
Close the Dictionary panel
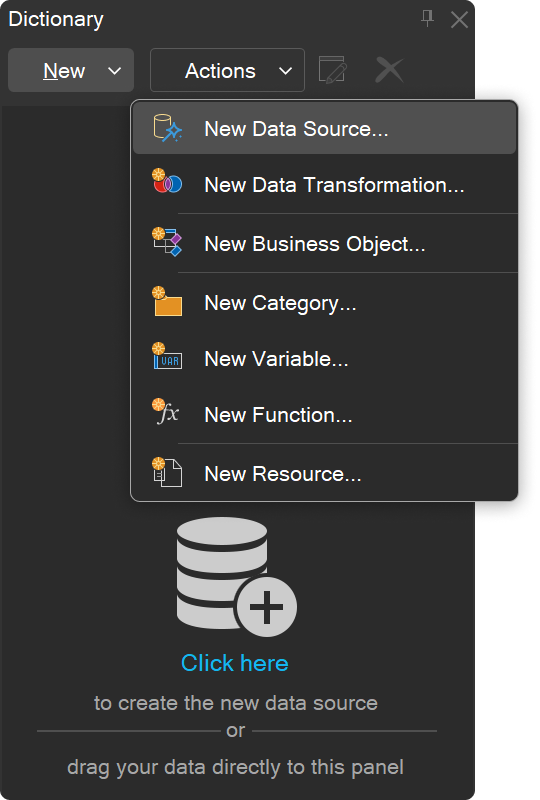pos(459,20)
